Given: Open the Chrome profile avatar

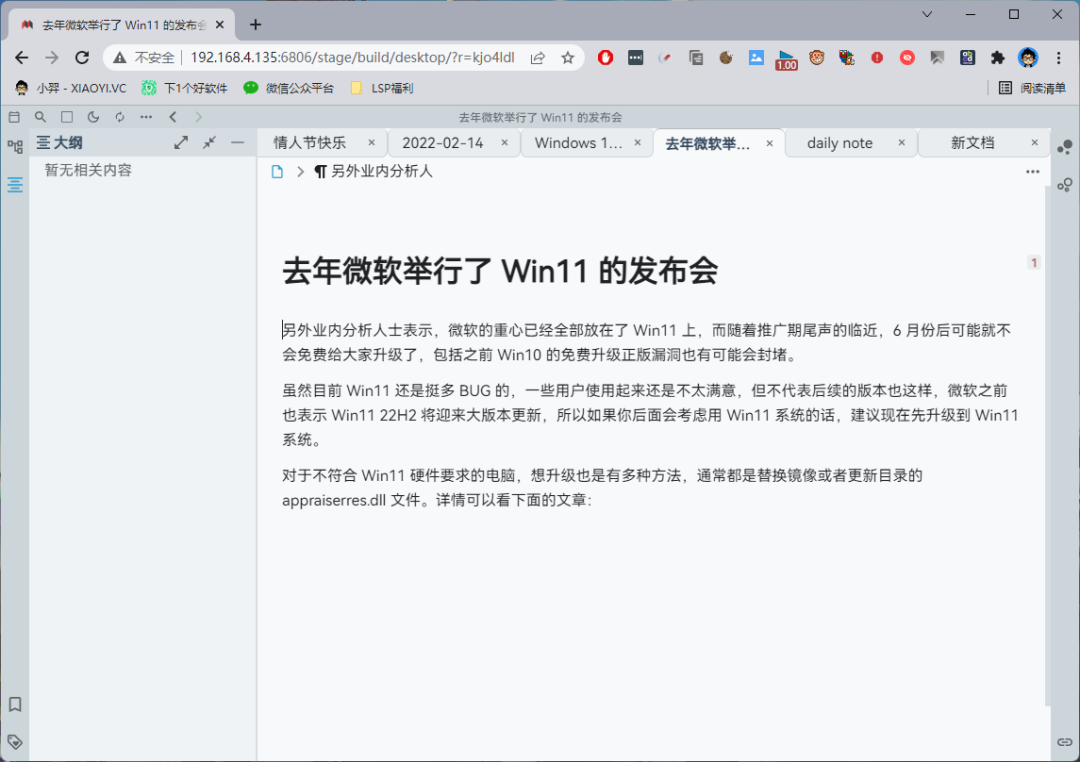Looking at the screenshot, I should click(1028, 57).
